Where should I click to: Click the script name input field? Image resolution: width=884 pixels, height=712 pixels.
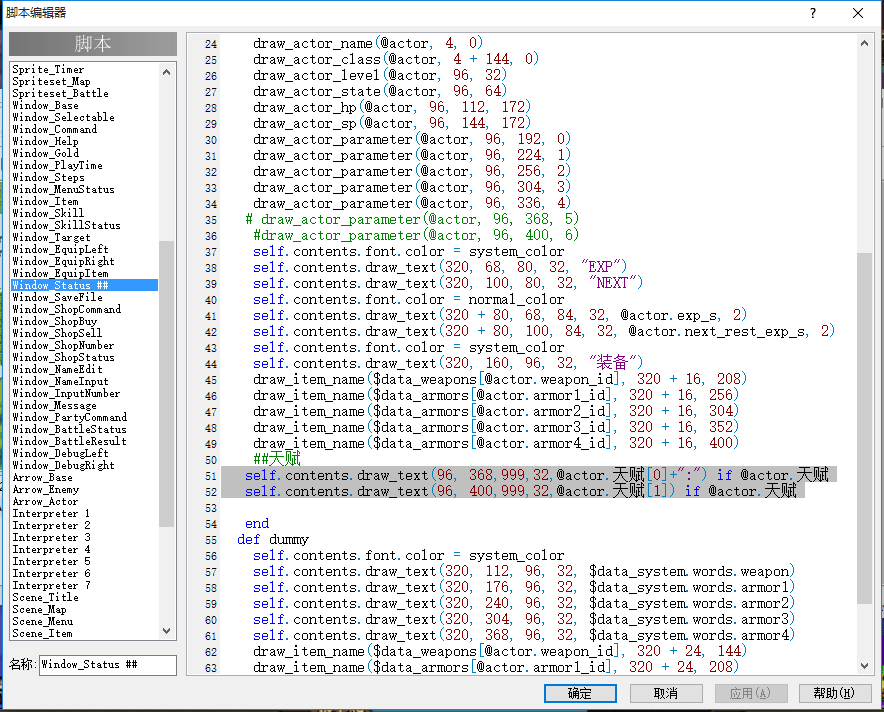tap(108, 665)
